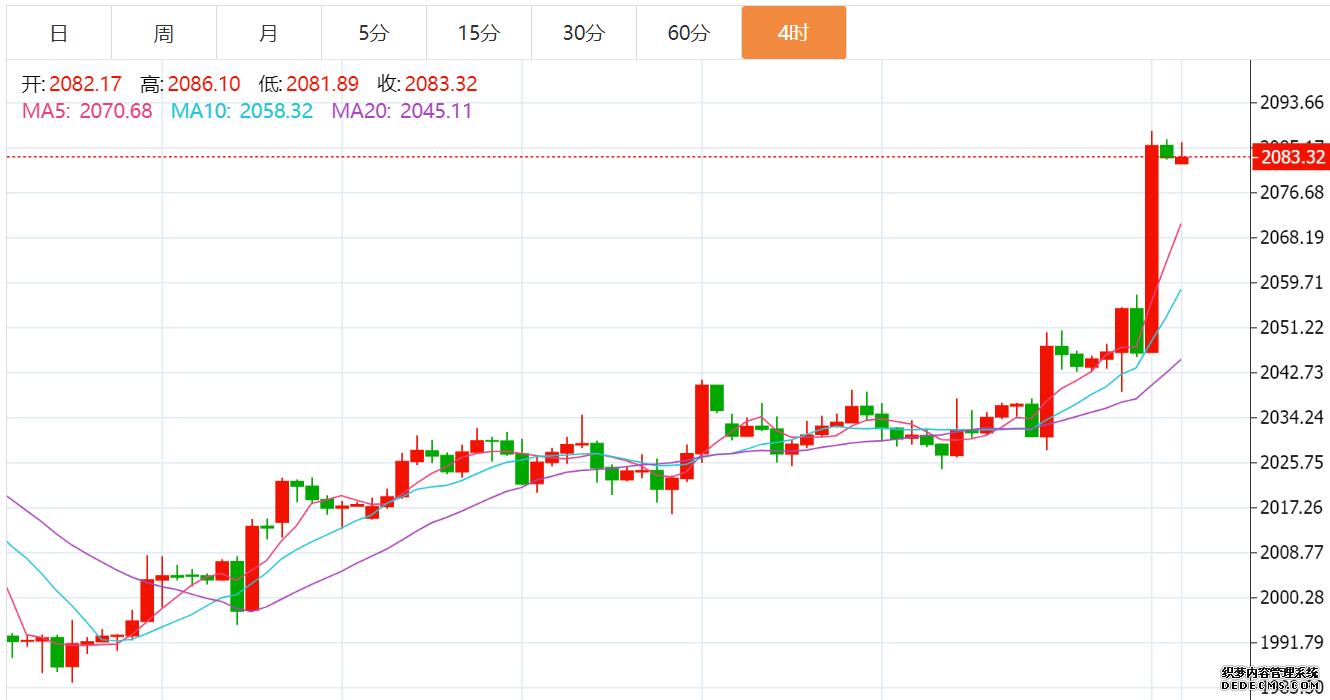Image resolution: width=1330 pixels, height=700 pixels.
Task: Click the 2000.28 price axis label
Action: (1293, 598)
